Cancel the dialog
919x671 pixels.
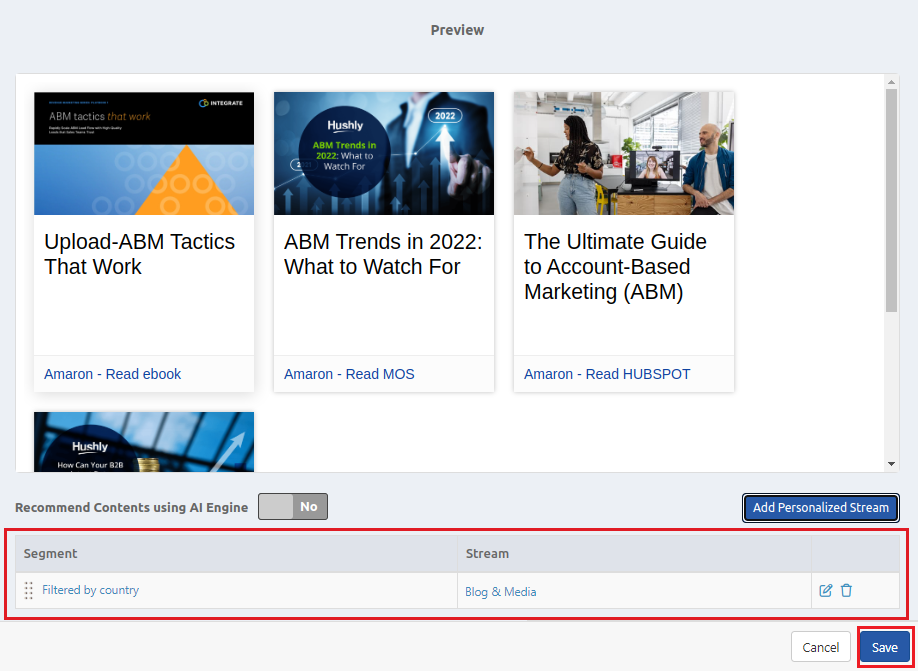(821, 647)
